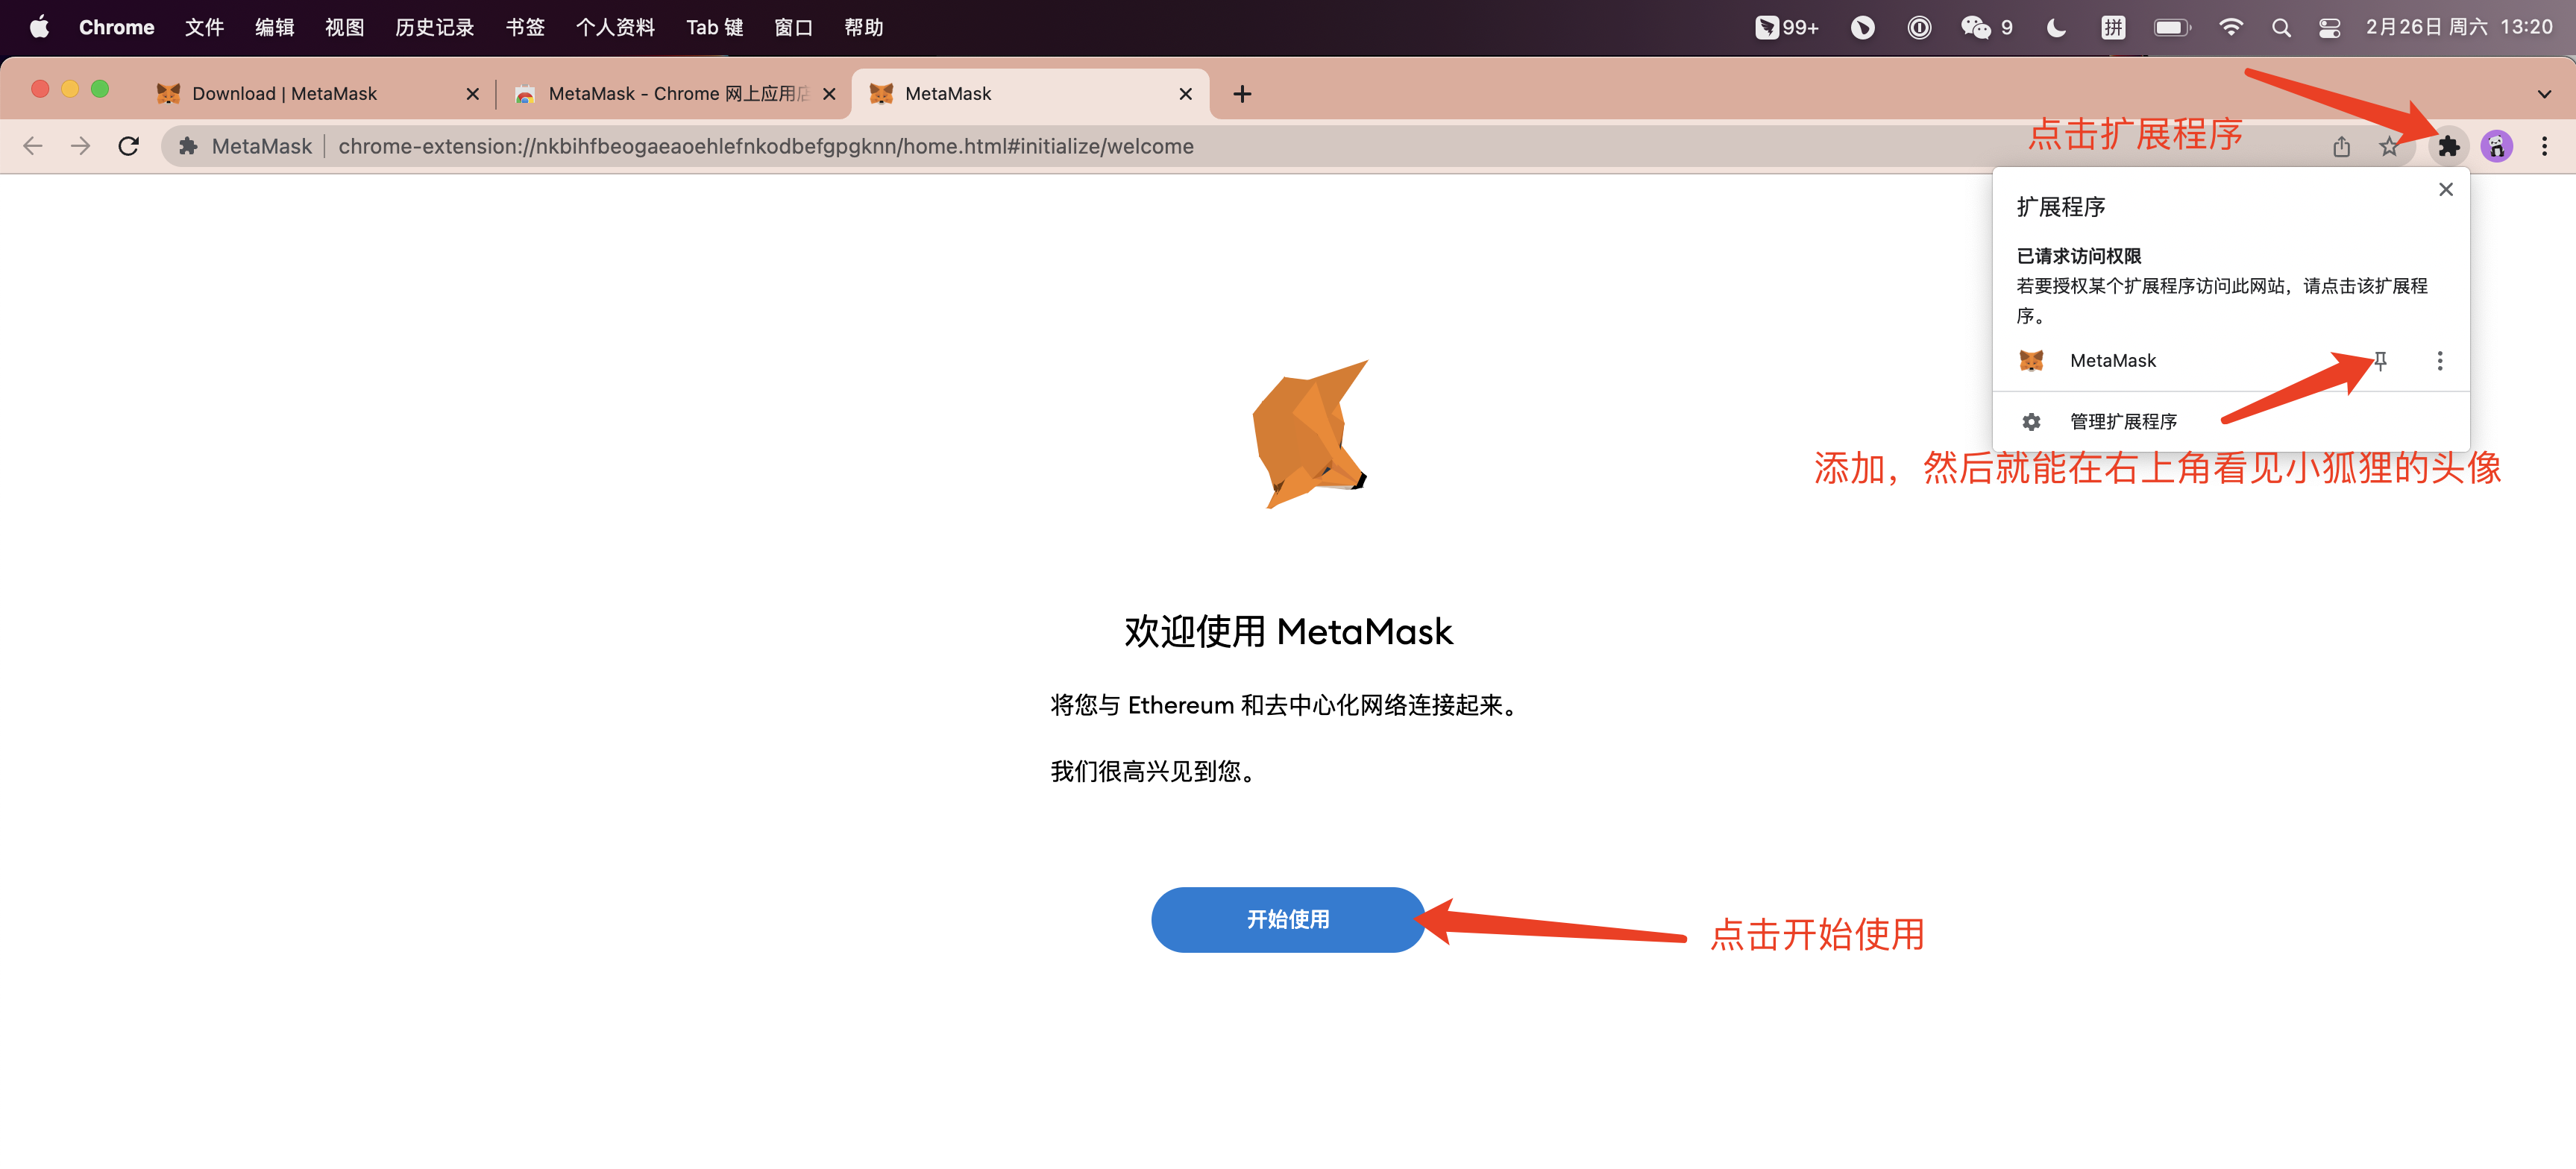This screenshot has width=2576, height=1169.
Task: Switch to Download | MetaMask tab
Action: [284, 94]
